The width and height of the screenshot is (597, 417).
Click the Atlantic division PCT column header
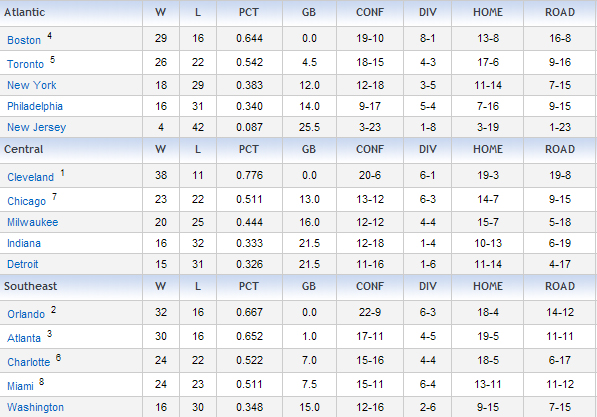pyautogui.click(x=249, y=12)
